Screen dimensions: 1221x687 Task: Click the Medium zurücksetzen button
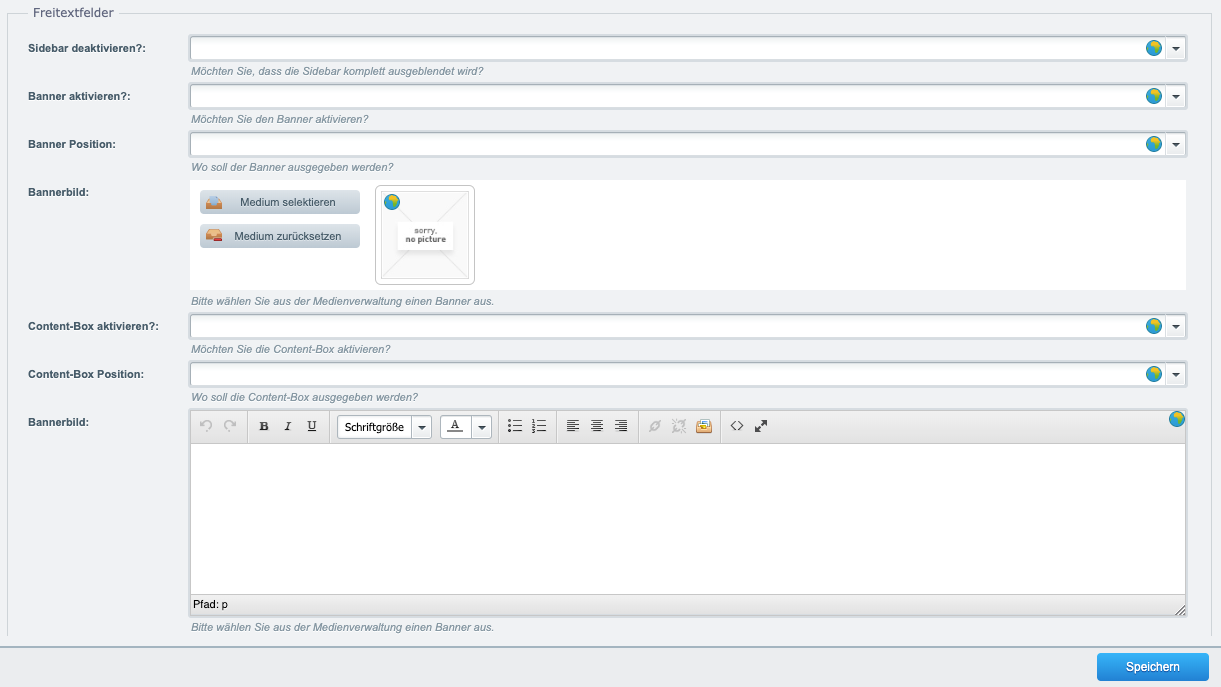(x=280, y=236)
